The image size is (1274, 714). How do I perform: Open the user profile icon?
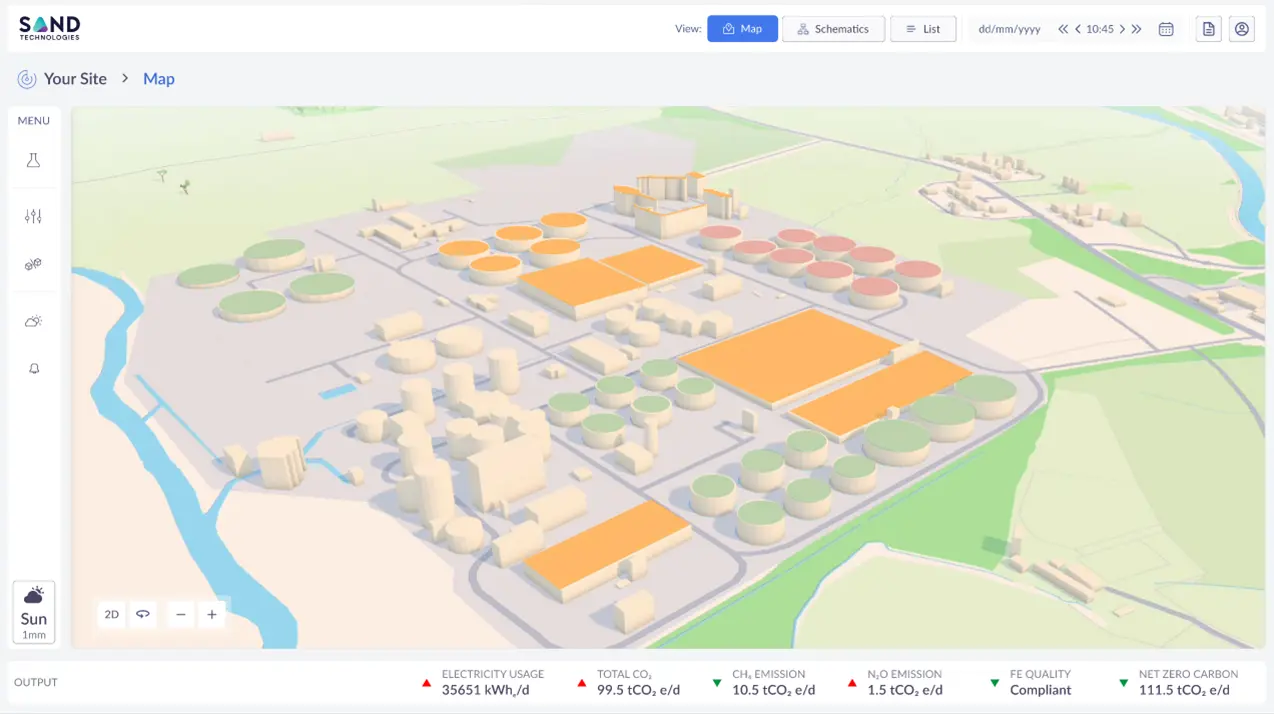[1242, 29]
